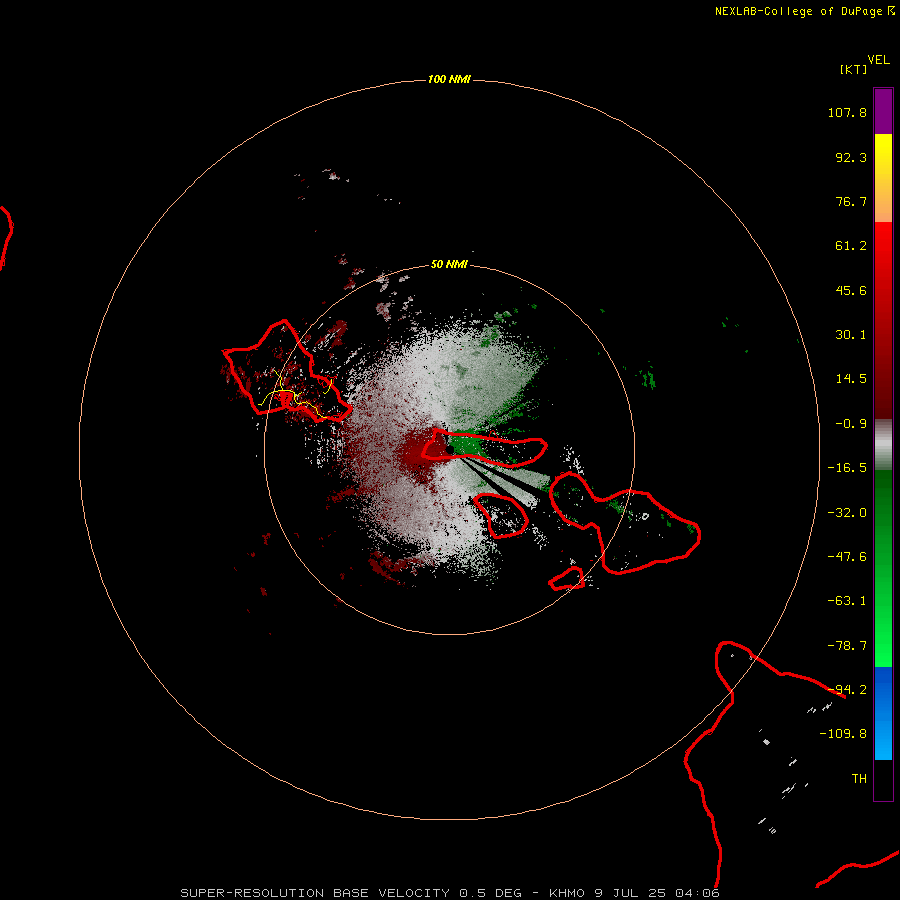Click the VEL legend title
Viewport: 900px width, 900px height.
[878, 60]
